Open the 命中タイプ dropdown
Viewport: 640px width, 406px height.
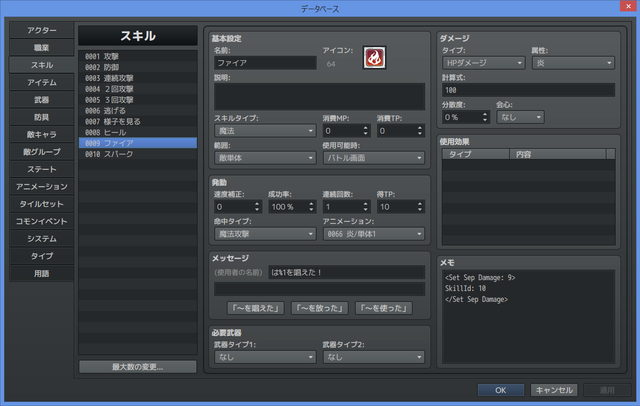tap(265, 234)
